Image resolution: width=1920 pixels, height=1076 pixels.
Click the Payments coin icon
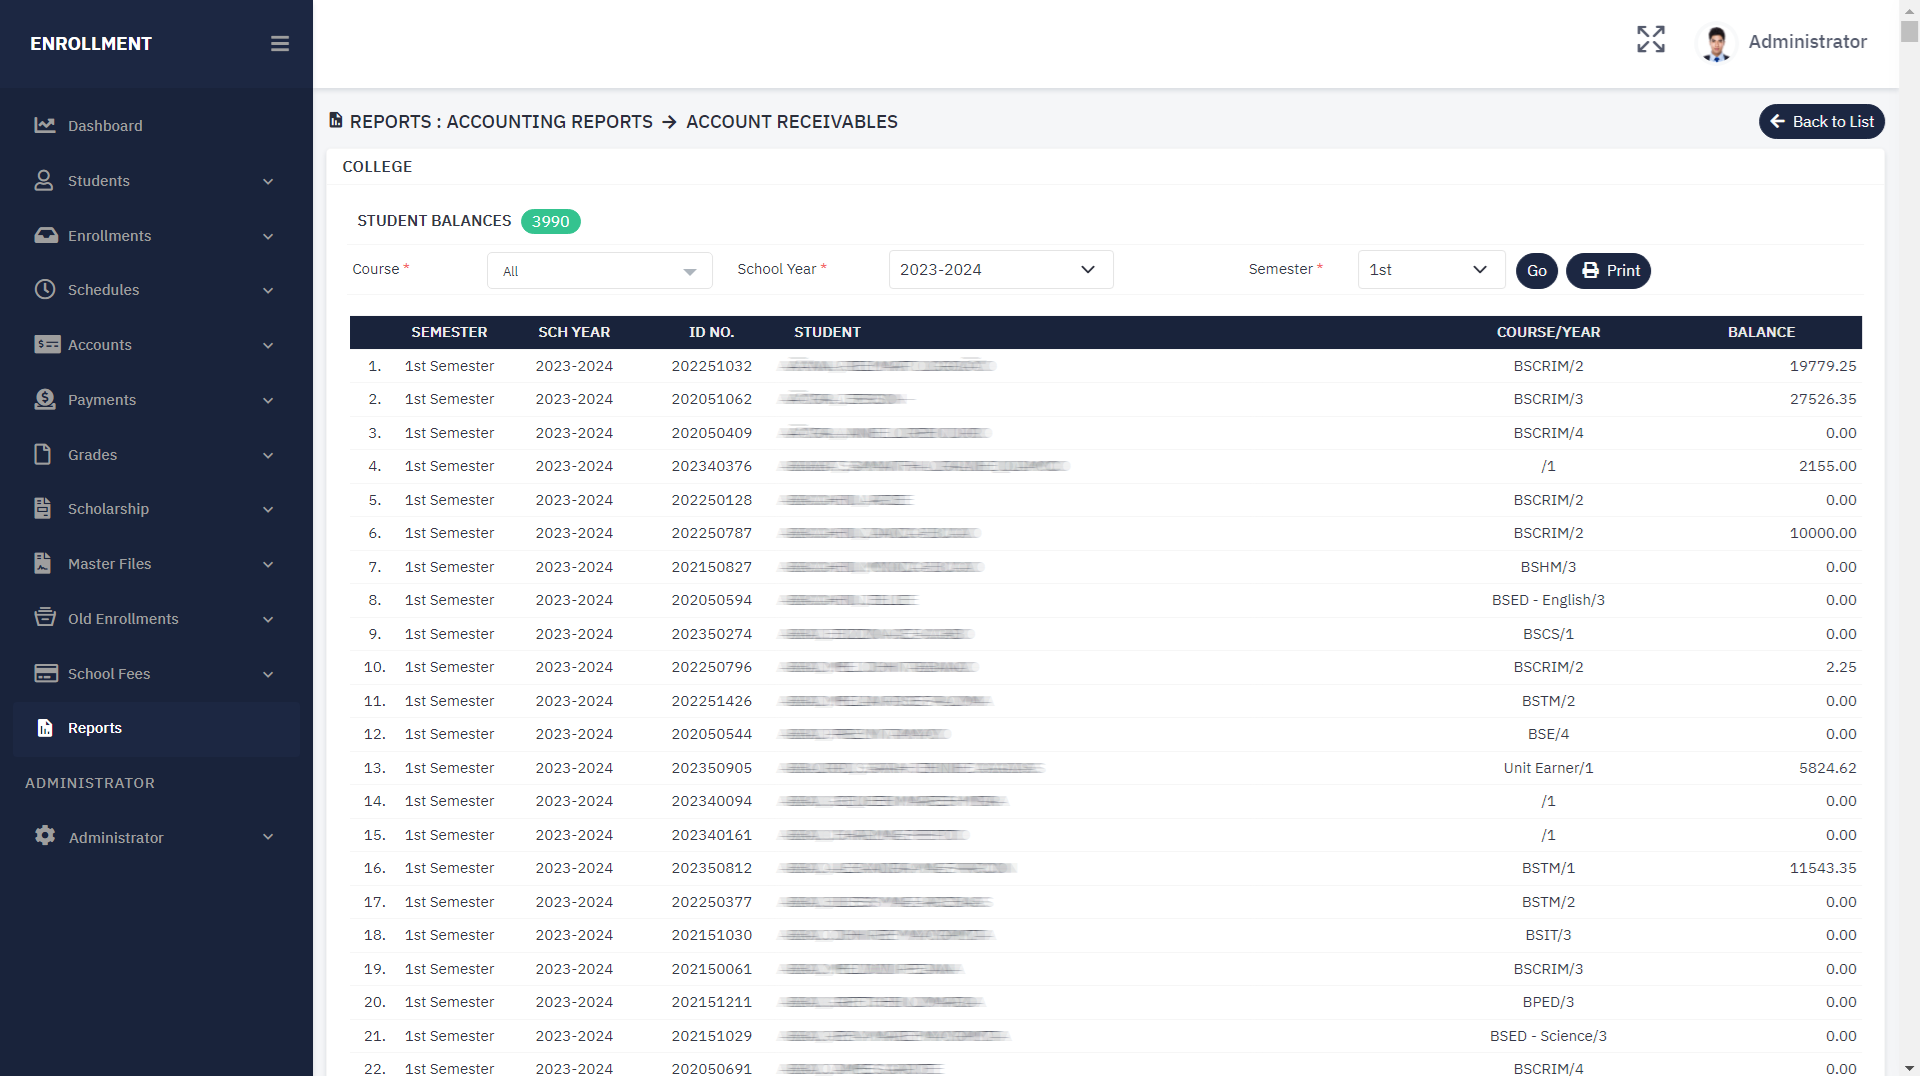(x=45, y=400)
